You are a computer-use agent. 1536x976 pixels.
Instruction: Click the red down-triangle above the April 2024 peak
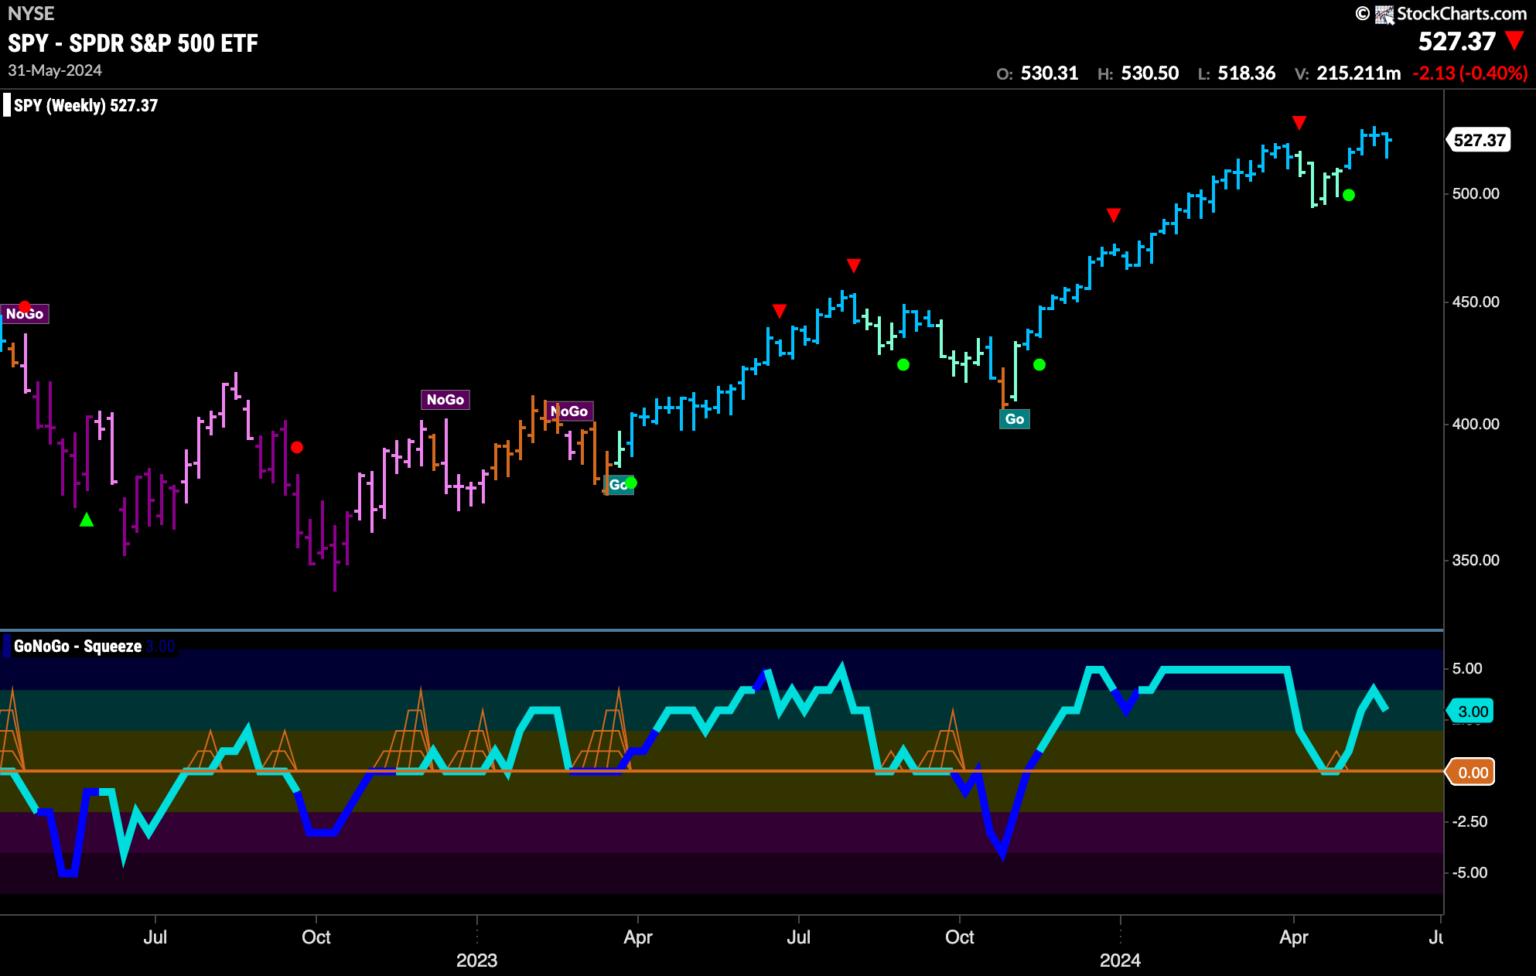(1299, 123)
